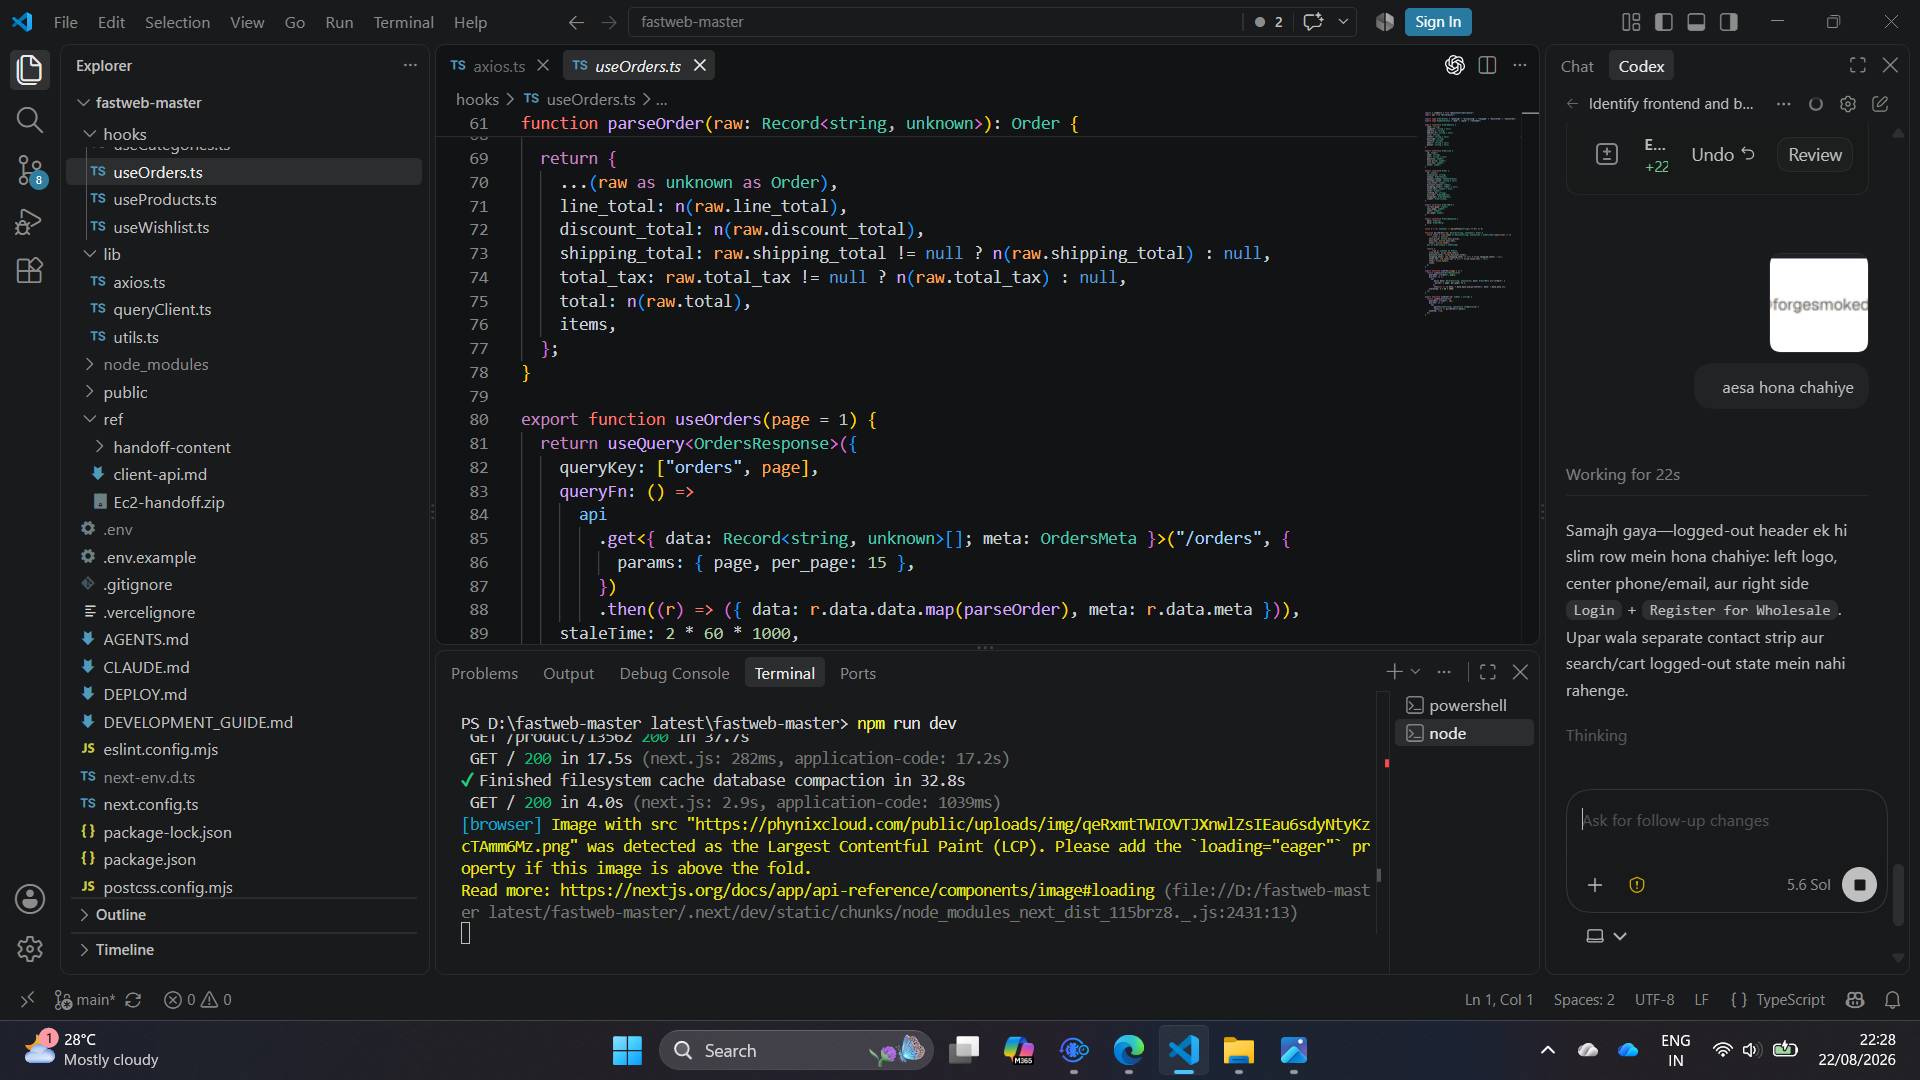Stop the running Codex task
The height and width of the screenshot is (1080, 1920).
[1860, 885]
